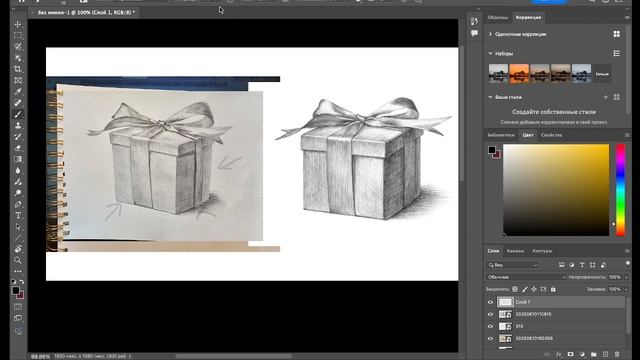Open opacity slider dropdown arrow

tap(627, 277)
